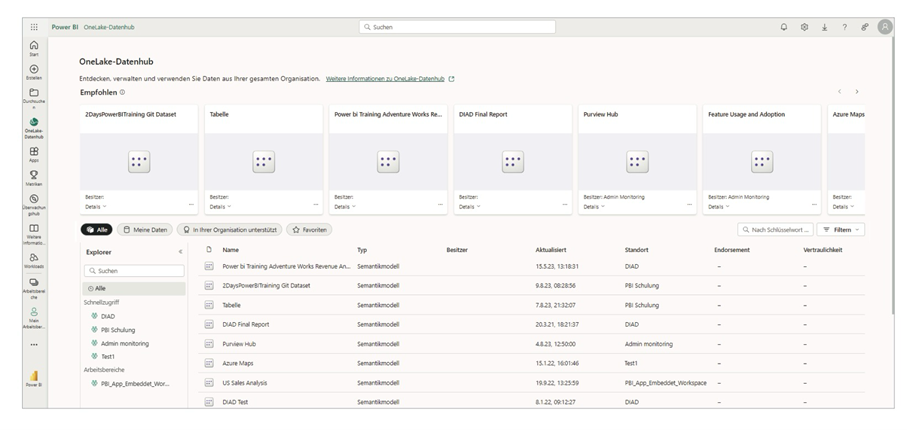
Task: Expand Details on the Tabelle card
Action: coord(220,207)
